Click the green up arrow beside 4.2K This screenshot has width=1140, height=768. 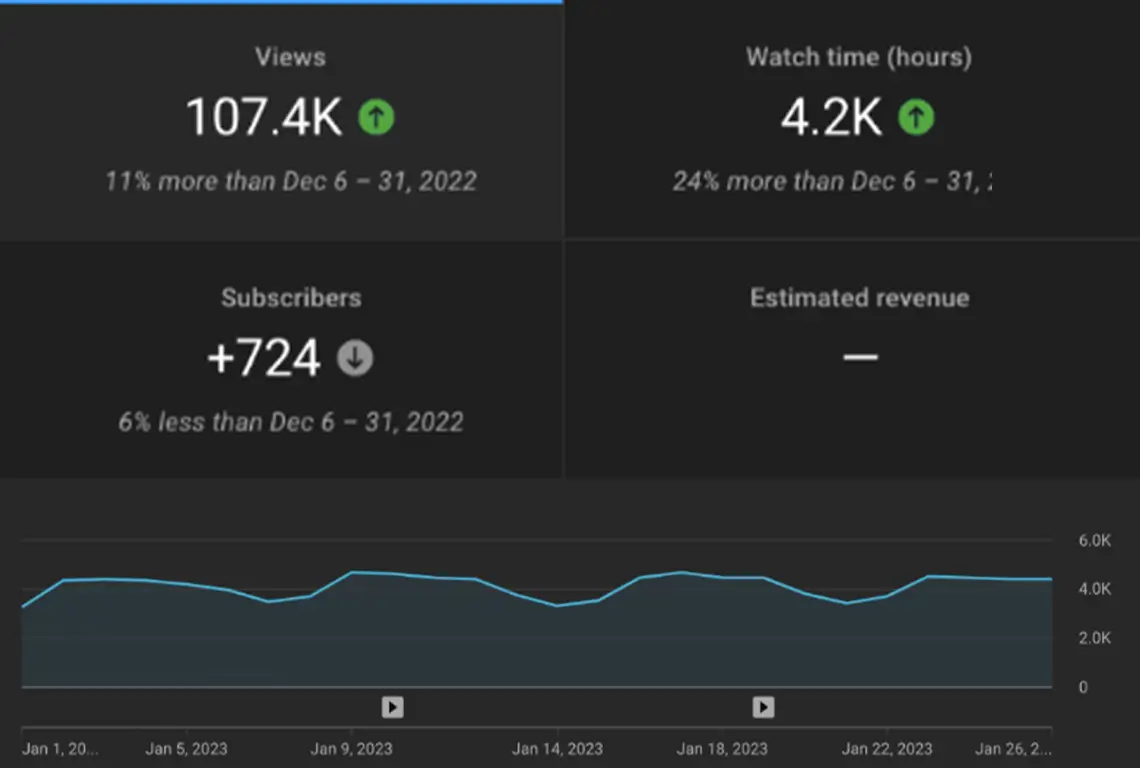(916, 118)
